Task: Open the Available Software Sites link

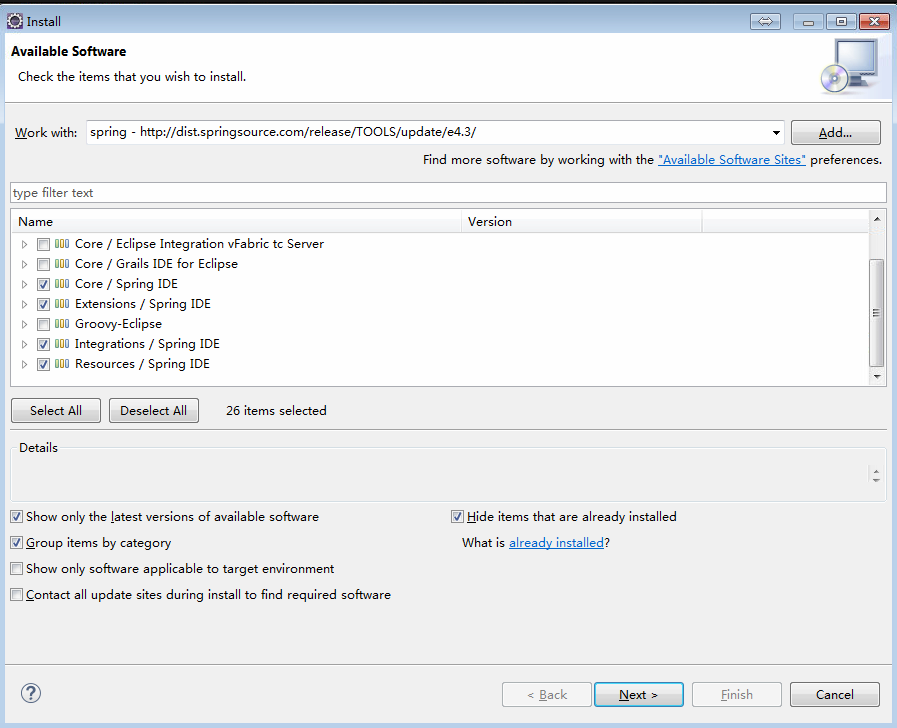Action: point(732,160)
